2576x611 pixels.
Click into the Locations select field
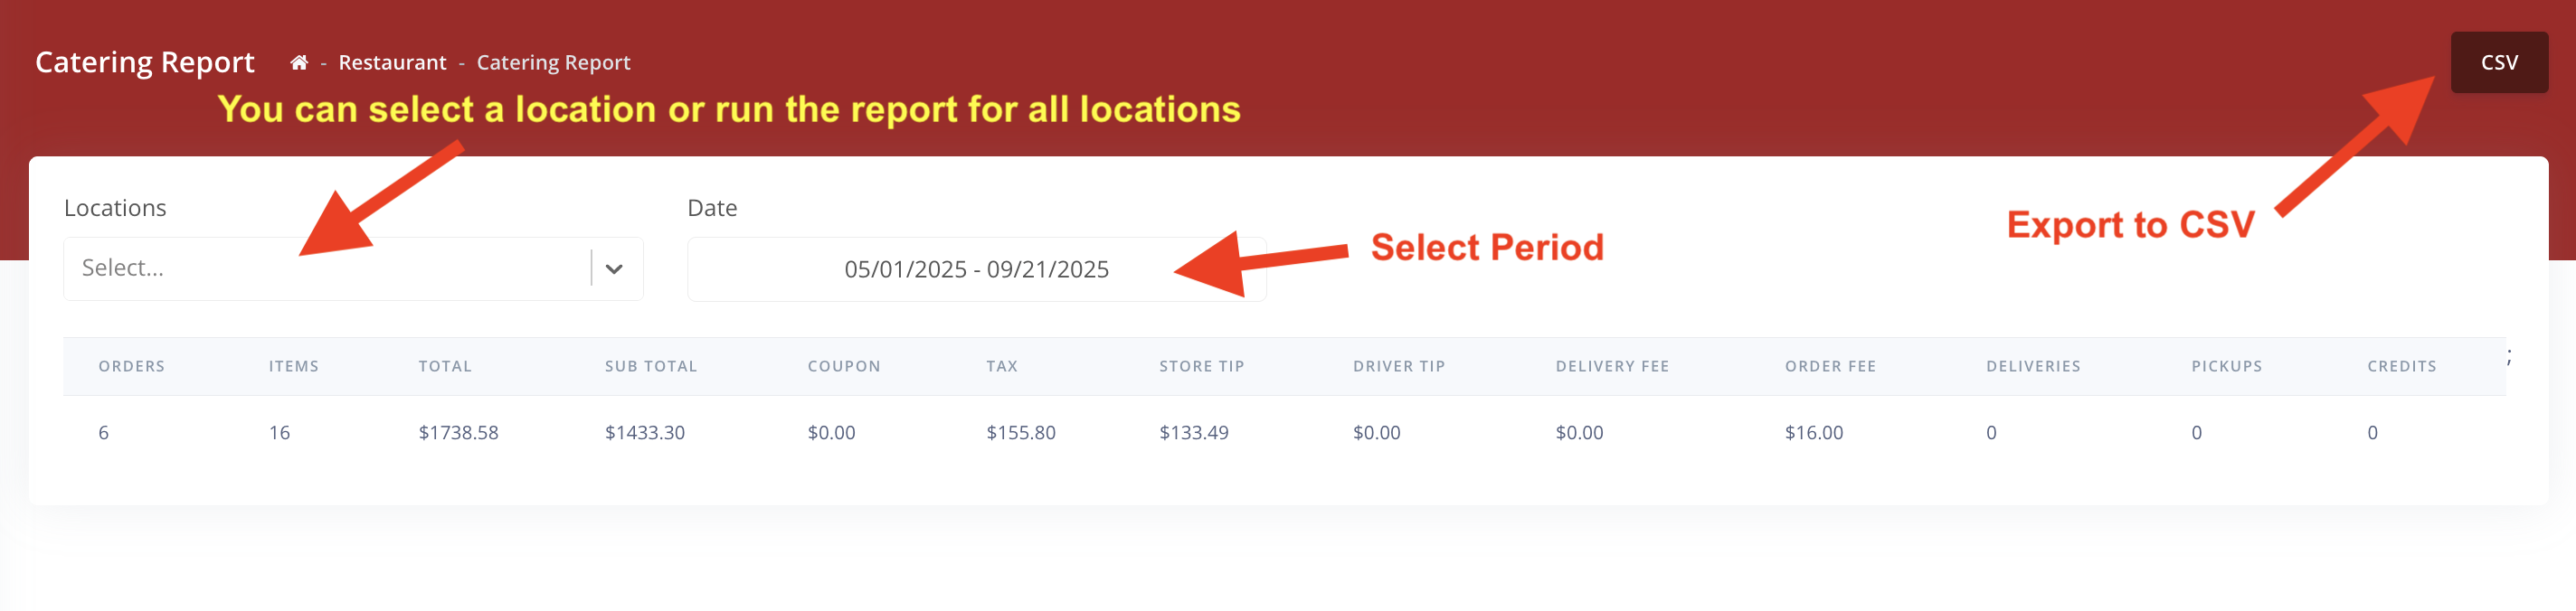[x=325, y=268]
